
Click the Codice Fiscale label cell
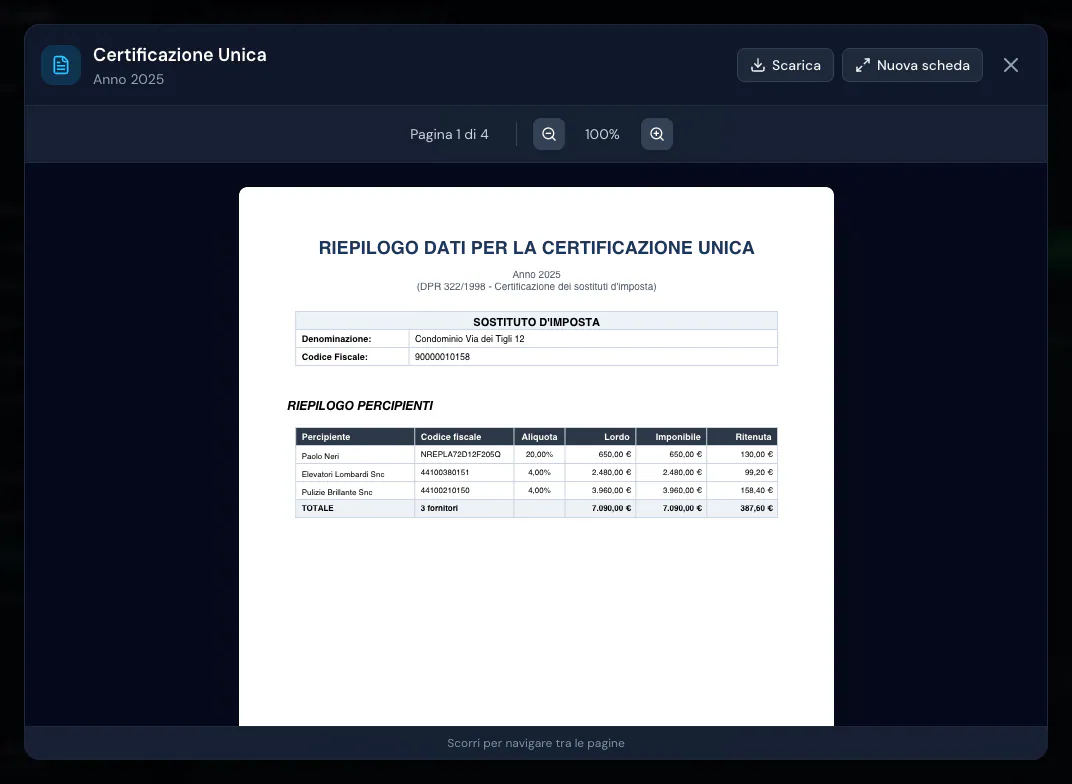(352, 357)
